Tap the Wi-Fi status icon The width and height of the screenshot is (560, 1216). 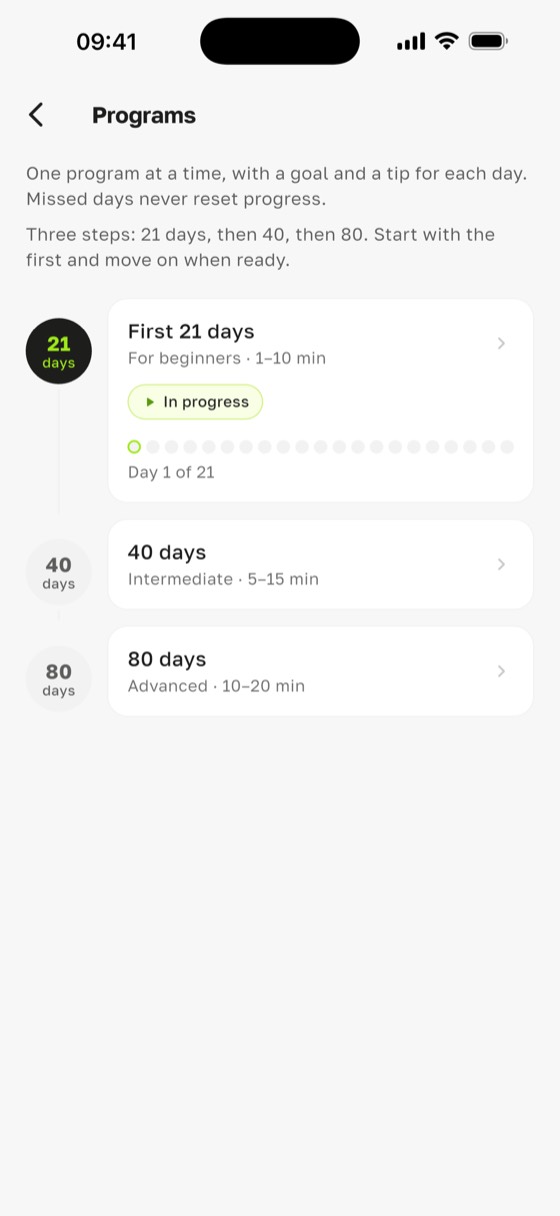click(x=447, y=41)
